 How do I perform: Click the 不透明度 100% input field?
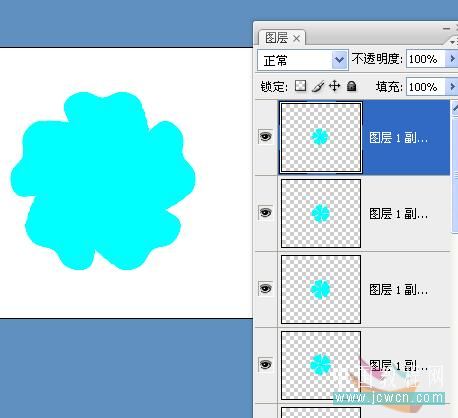426,59
